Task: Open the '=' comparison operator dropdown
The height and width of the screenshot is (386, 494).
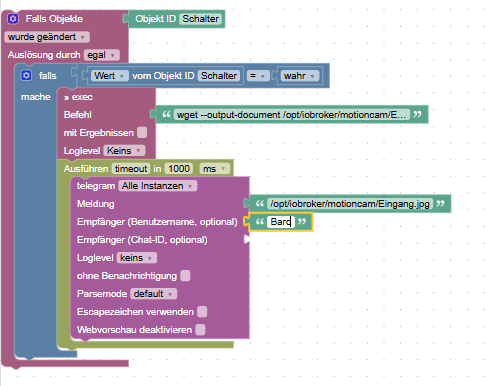Action: coord(258,76)
